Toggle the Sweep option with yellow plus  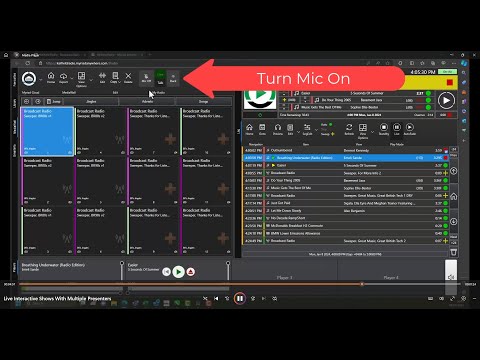point(327,134)
